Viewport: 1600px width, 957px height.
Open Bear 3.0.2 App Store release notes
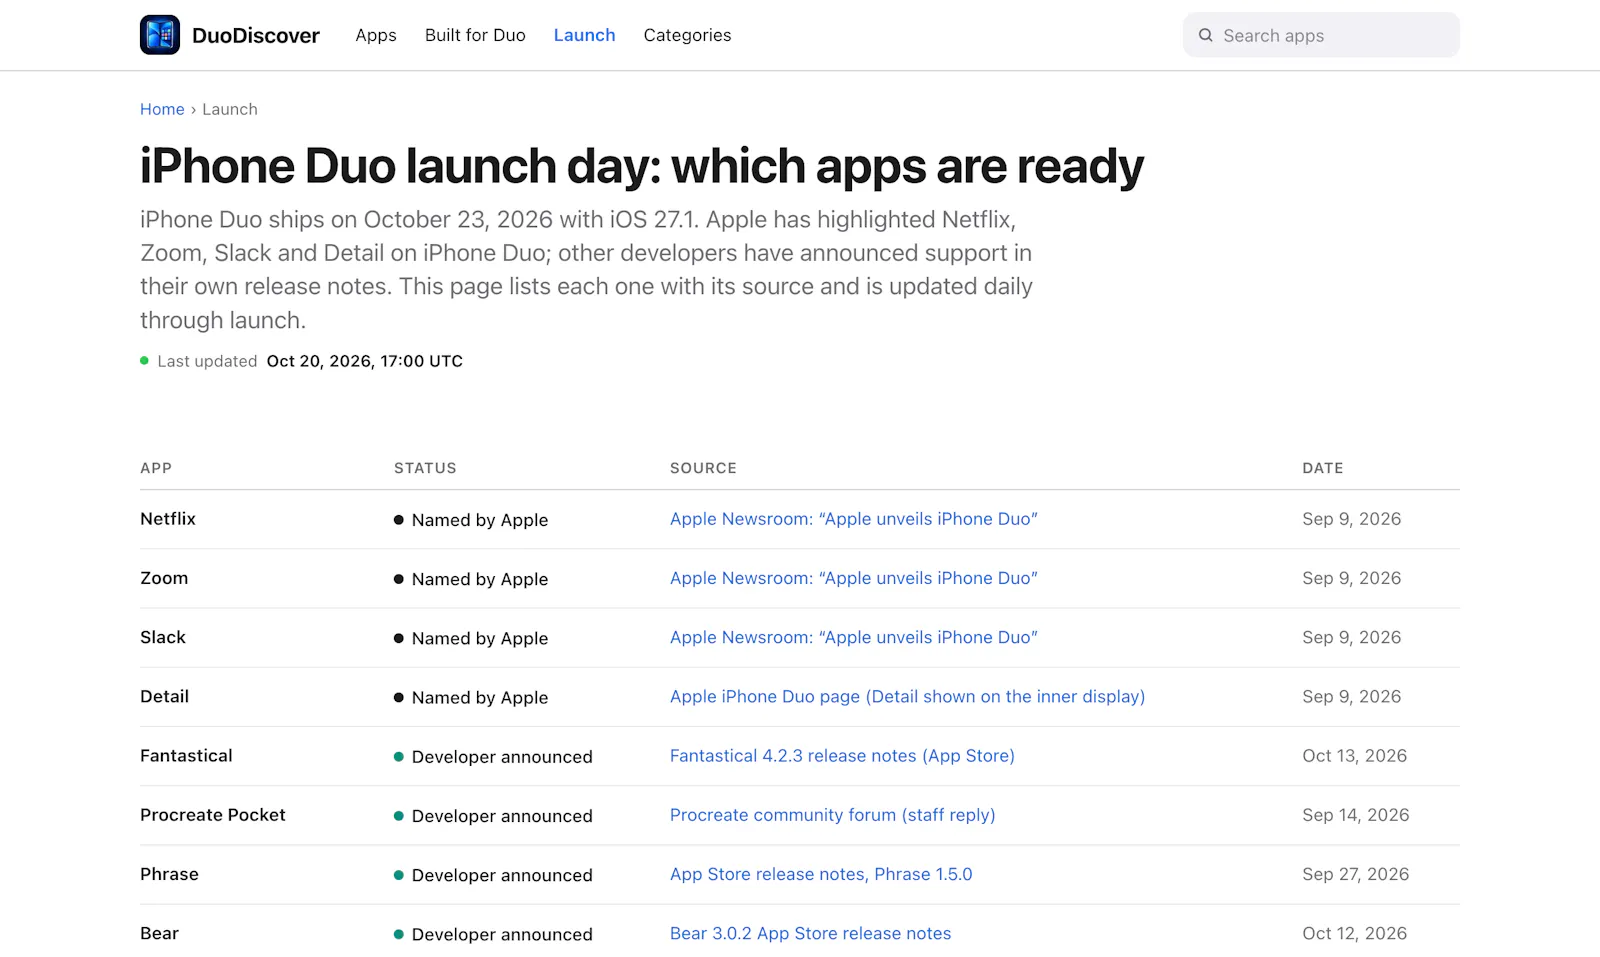pyautogui.click(x=811, y=933)
